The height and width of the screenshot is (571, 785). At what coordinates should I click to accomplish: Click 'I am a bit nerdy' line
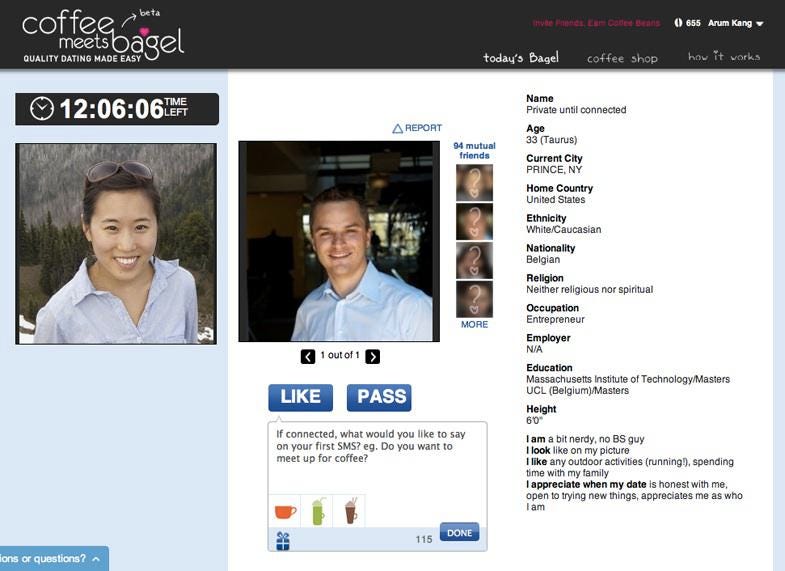pyautogui.click(x=585, y=439)
